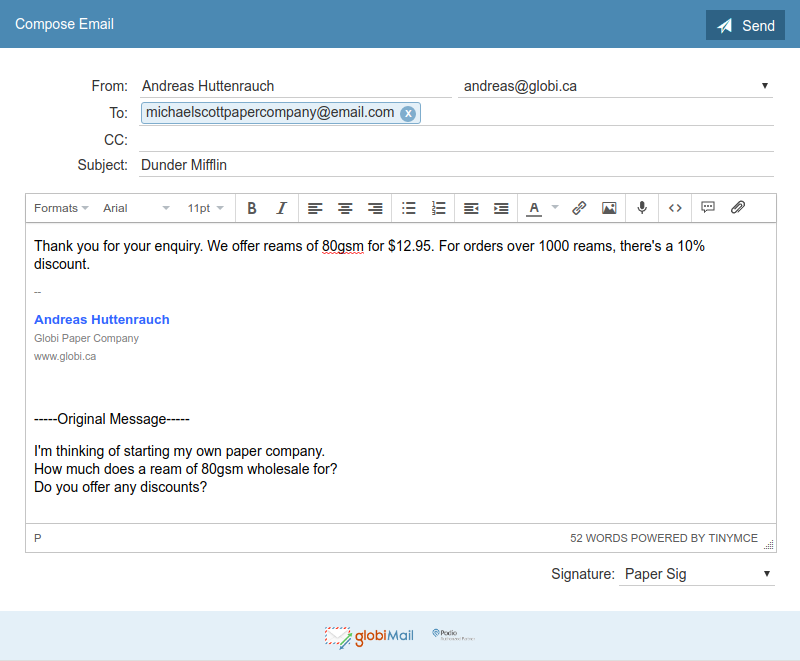800x661 pixels.
Task: Toggle italic formatting
Action: pos(281,208)
